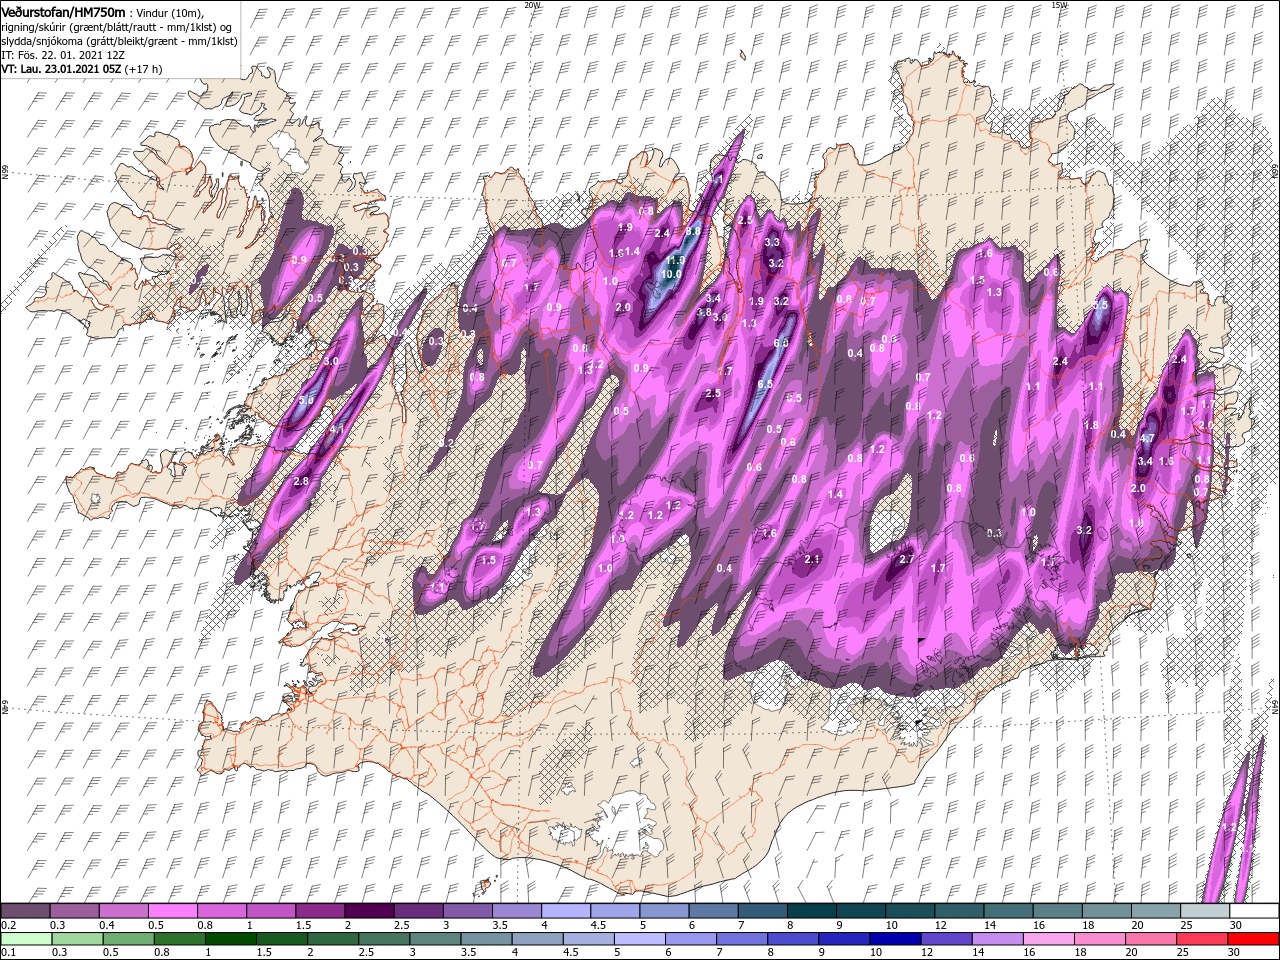Click the darkest purple snow legend swatch at 2
This screenshot has height=960, width=1280.
pos(369,910)
